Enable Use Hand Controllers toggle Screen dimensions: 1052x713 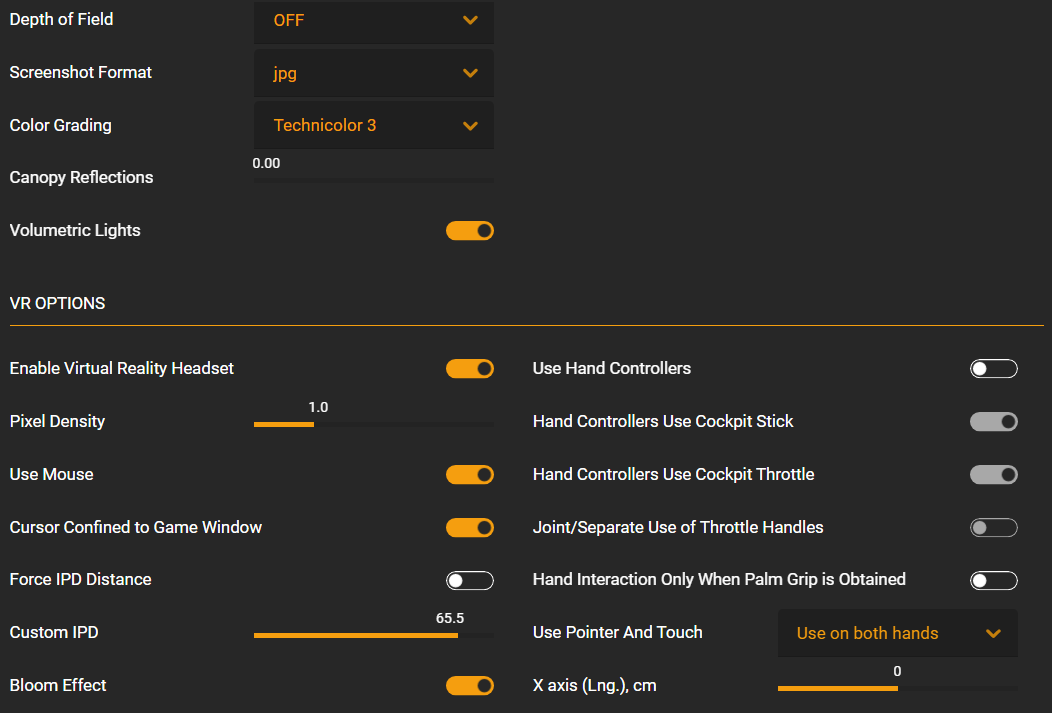(x=993, y=369)
